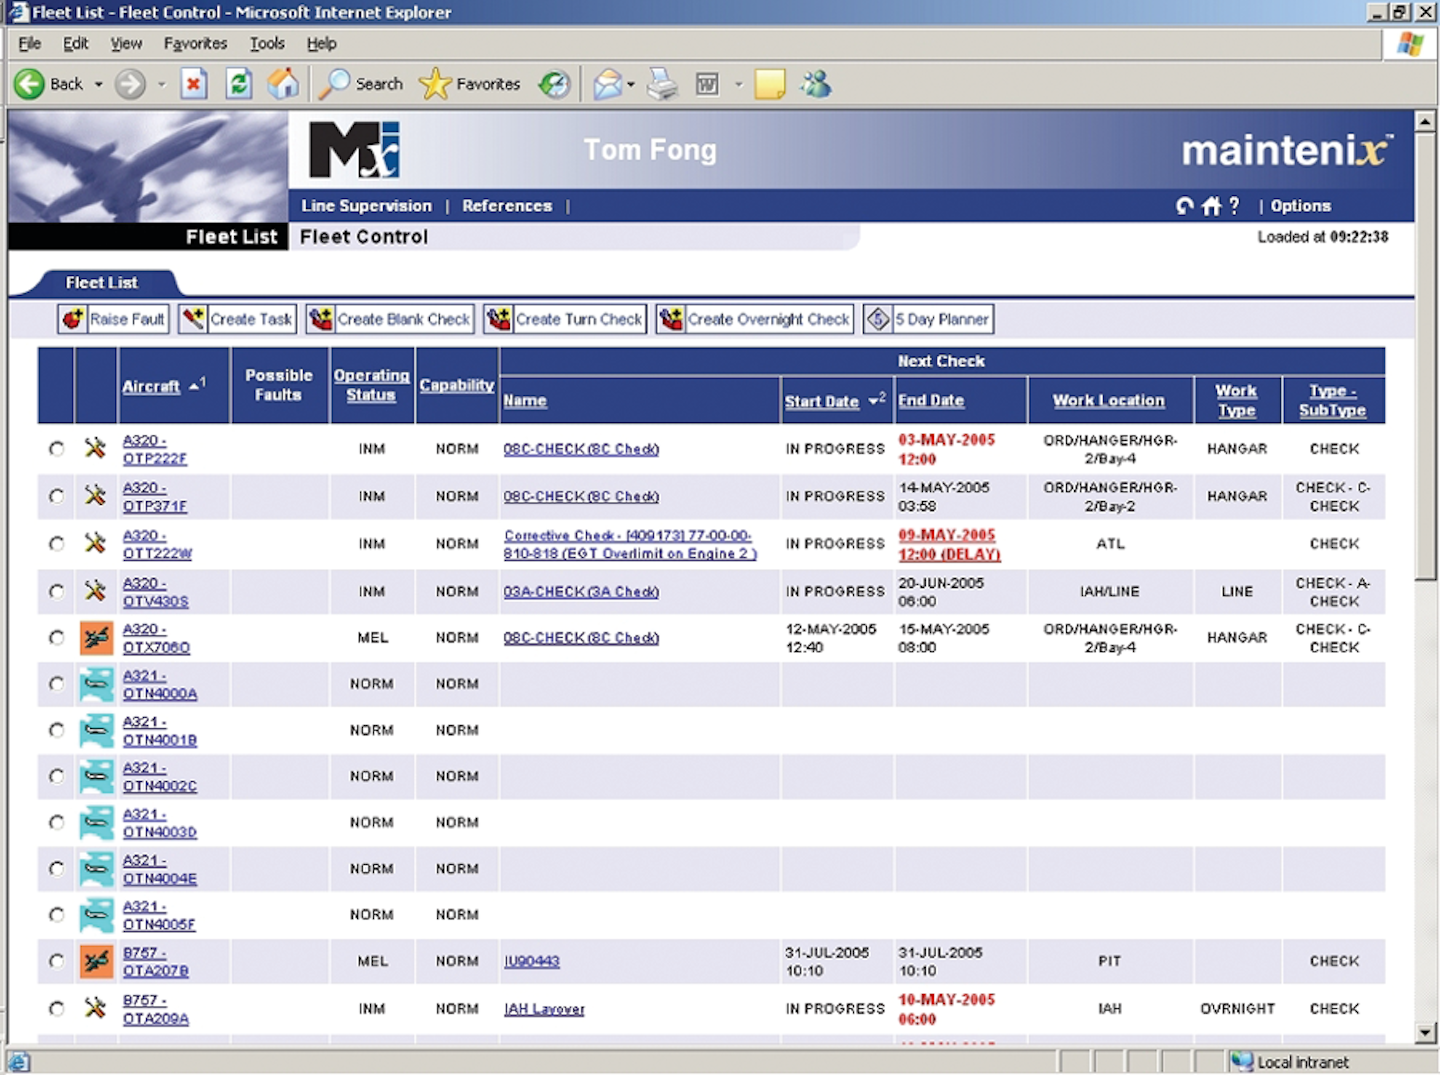This screenshot has height=1075, width=1440.
Task: Click the Print icon in the browser toolbar
Action: 661,84
